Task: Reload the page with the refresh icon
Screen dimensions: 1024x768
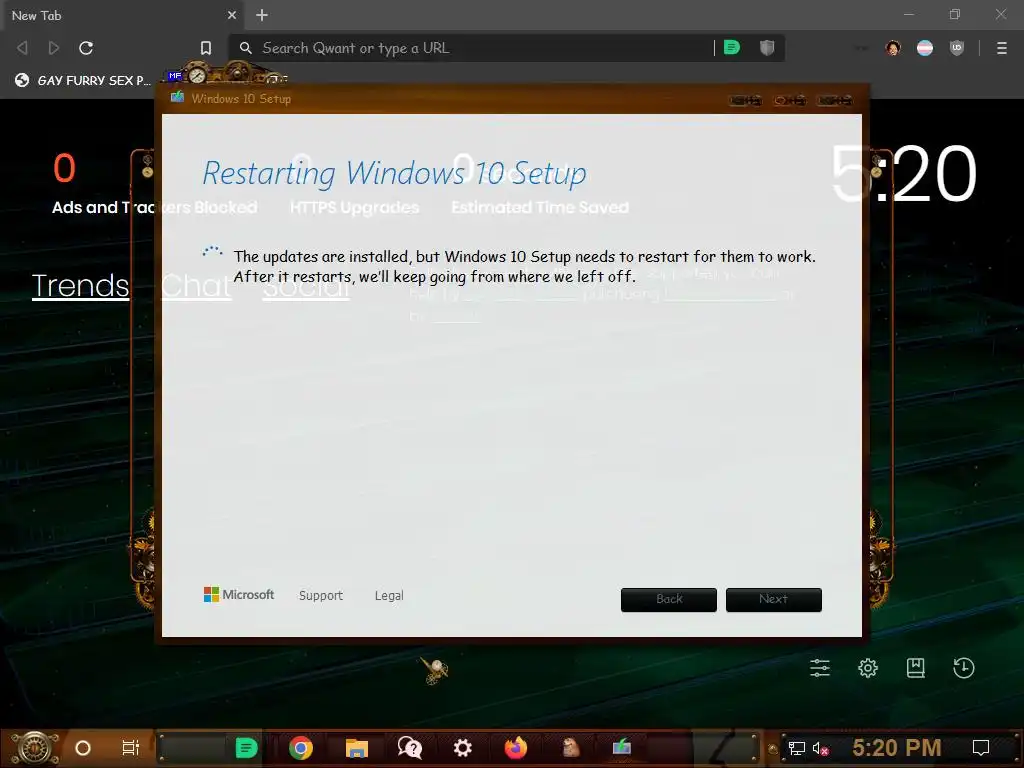Action: [86, 48]
